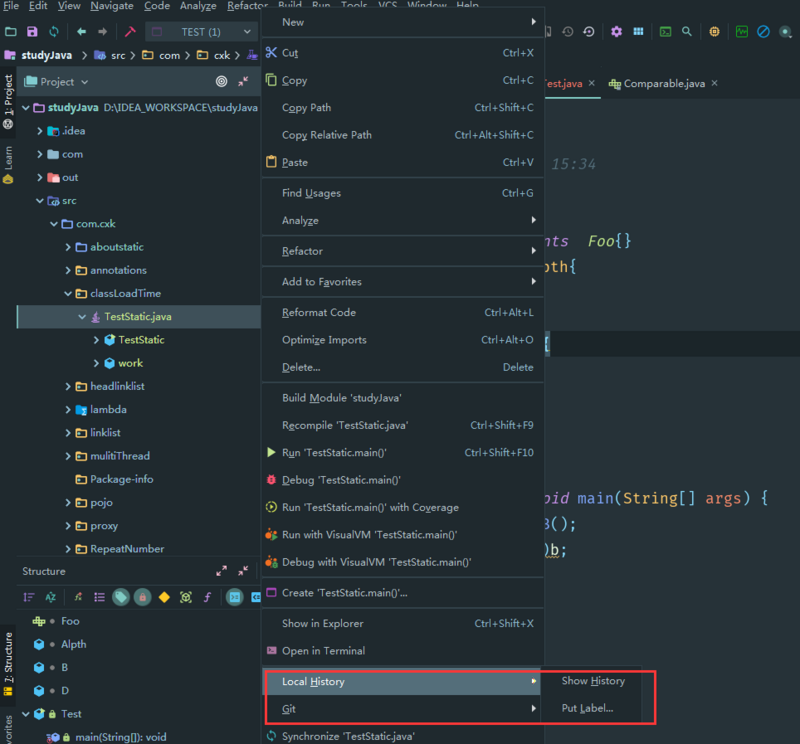Toggle Show Properties tag icon in Structure
This screenshot has height=744, width=800.
pyautogui.click(x=121, y=597)
